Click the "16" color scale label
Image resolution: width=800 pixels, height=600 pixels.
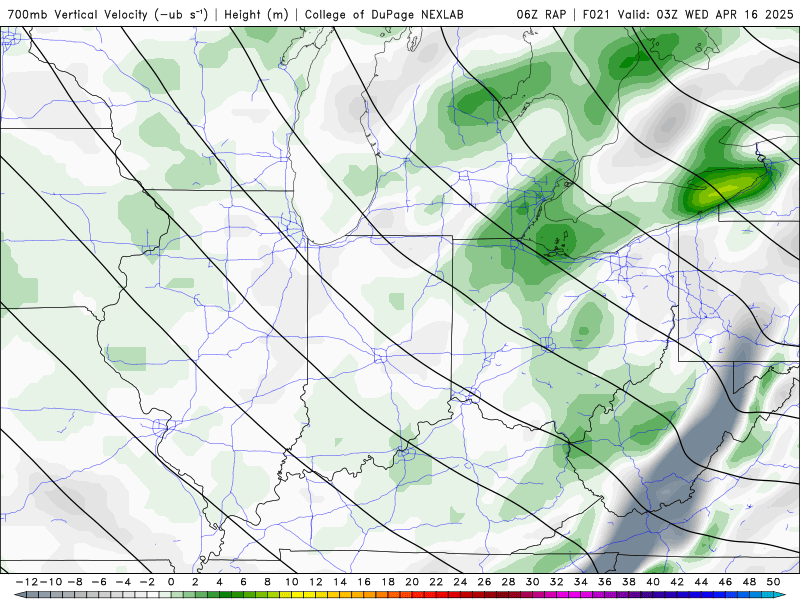click(x=364, y=582)
